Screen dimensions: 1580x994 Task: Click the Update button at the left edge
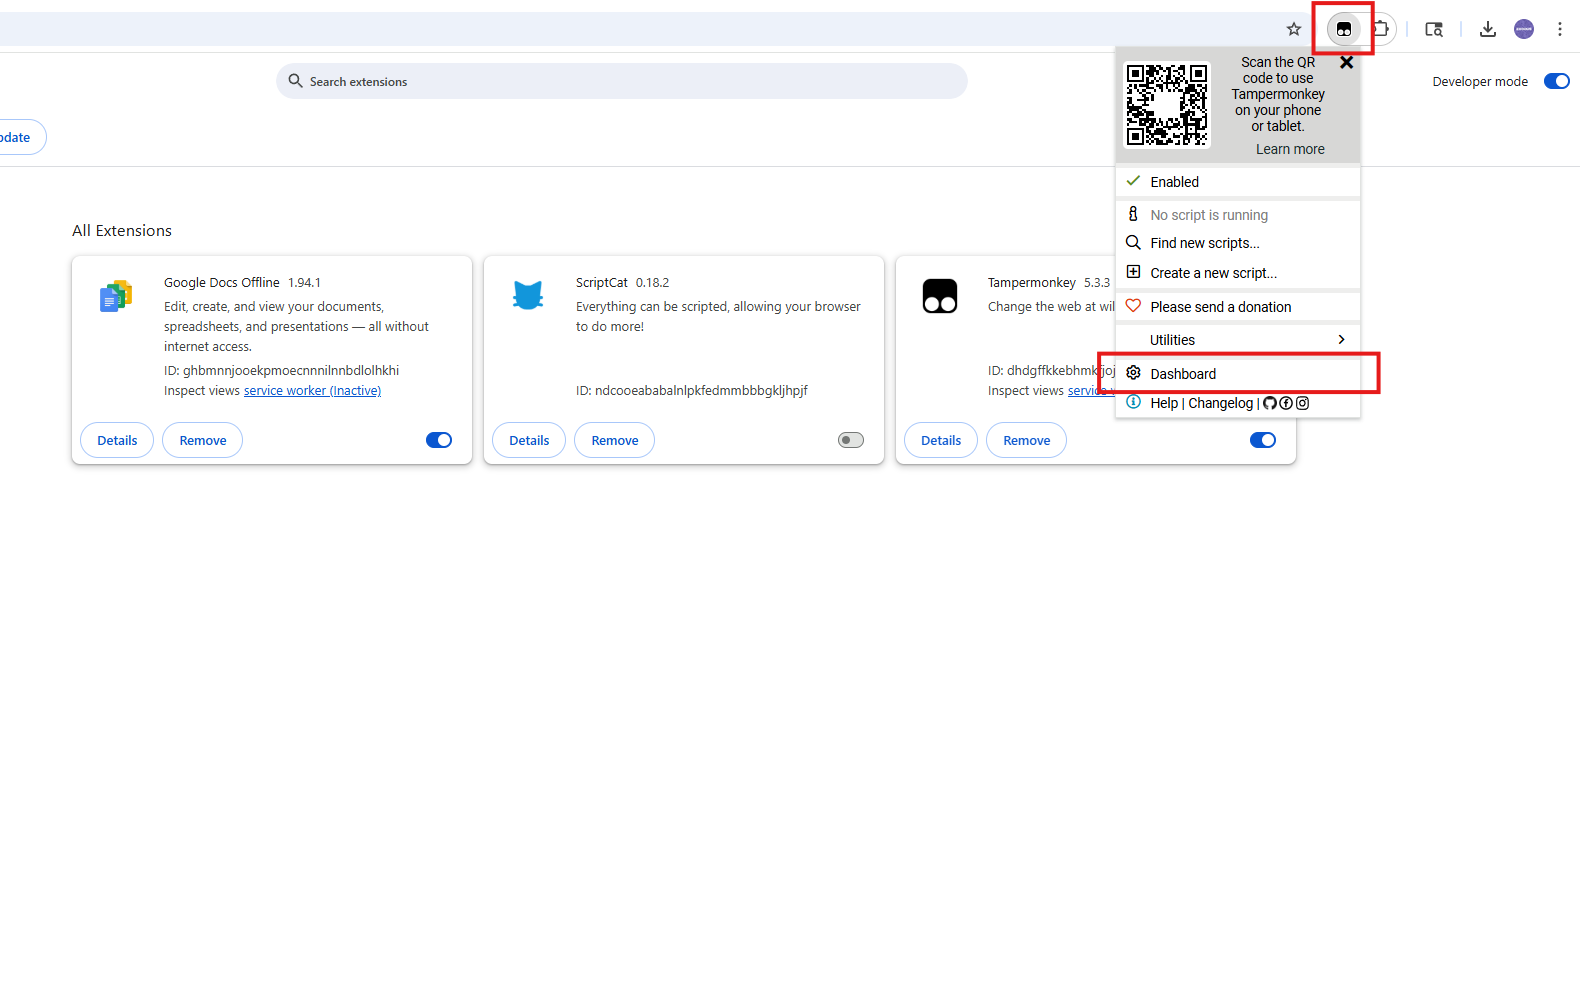point(20,137)
